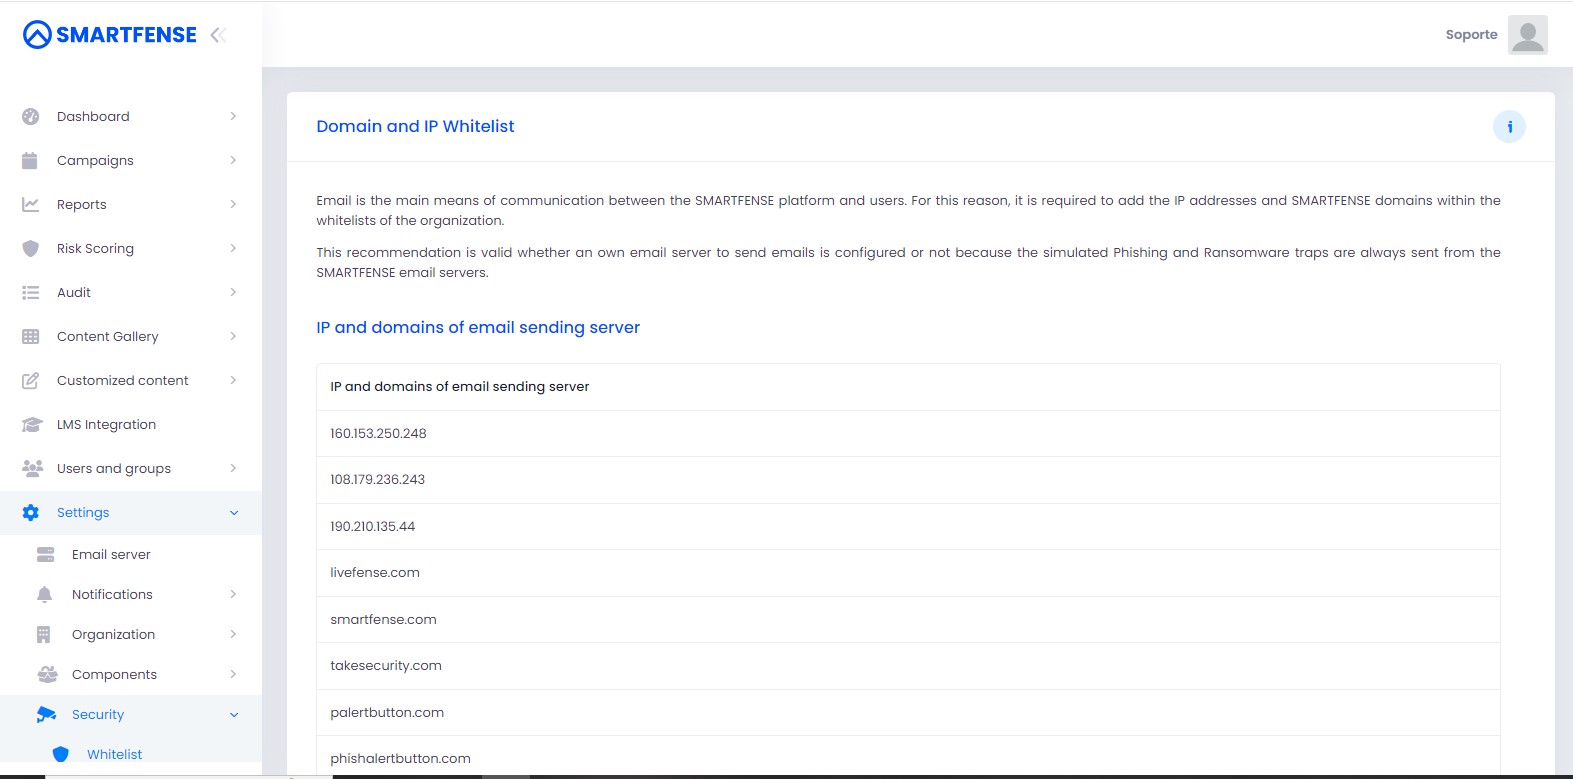Image resolution: width=1573 pixels, height=779 pixels.
Task: Open the Risk Scoring menu item
Action: pos(131,248)
